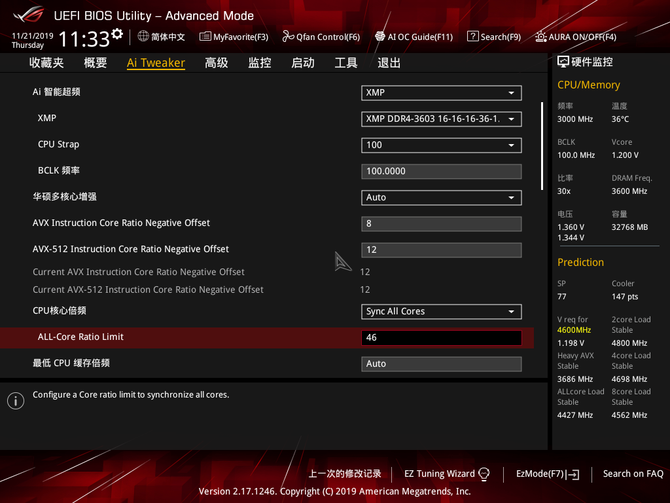Switch to 概要 tab

click(95, 63)
